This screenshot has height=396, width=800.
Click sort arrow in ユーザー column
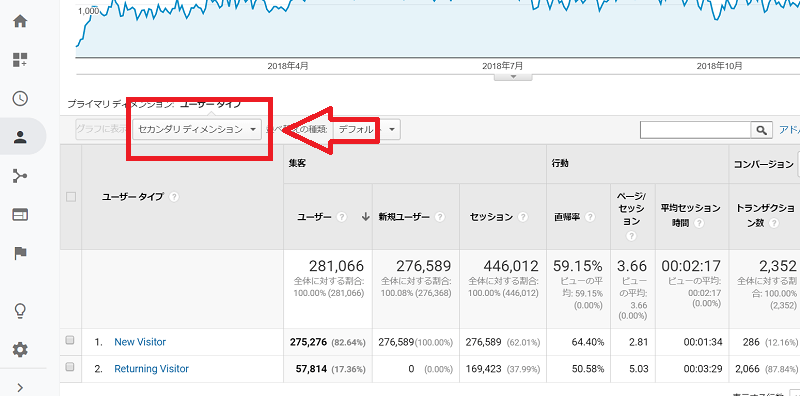pos(365,217)
